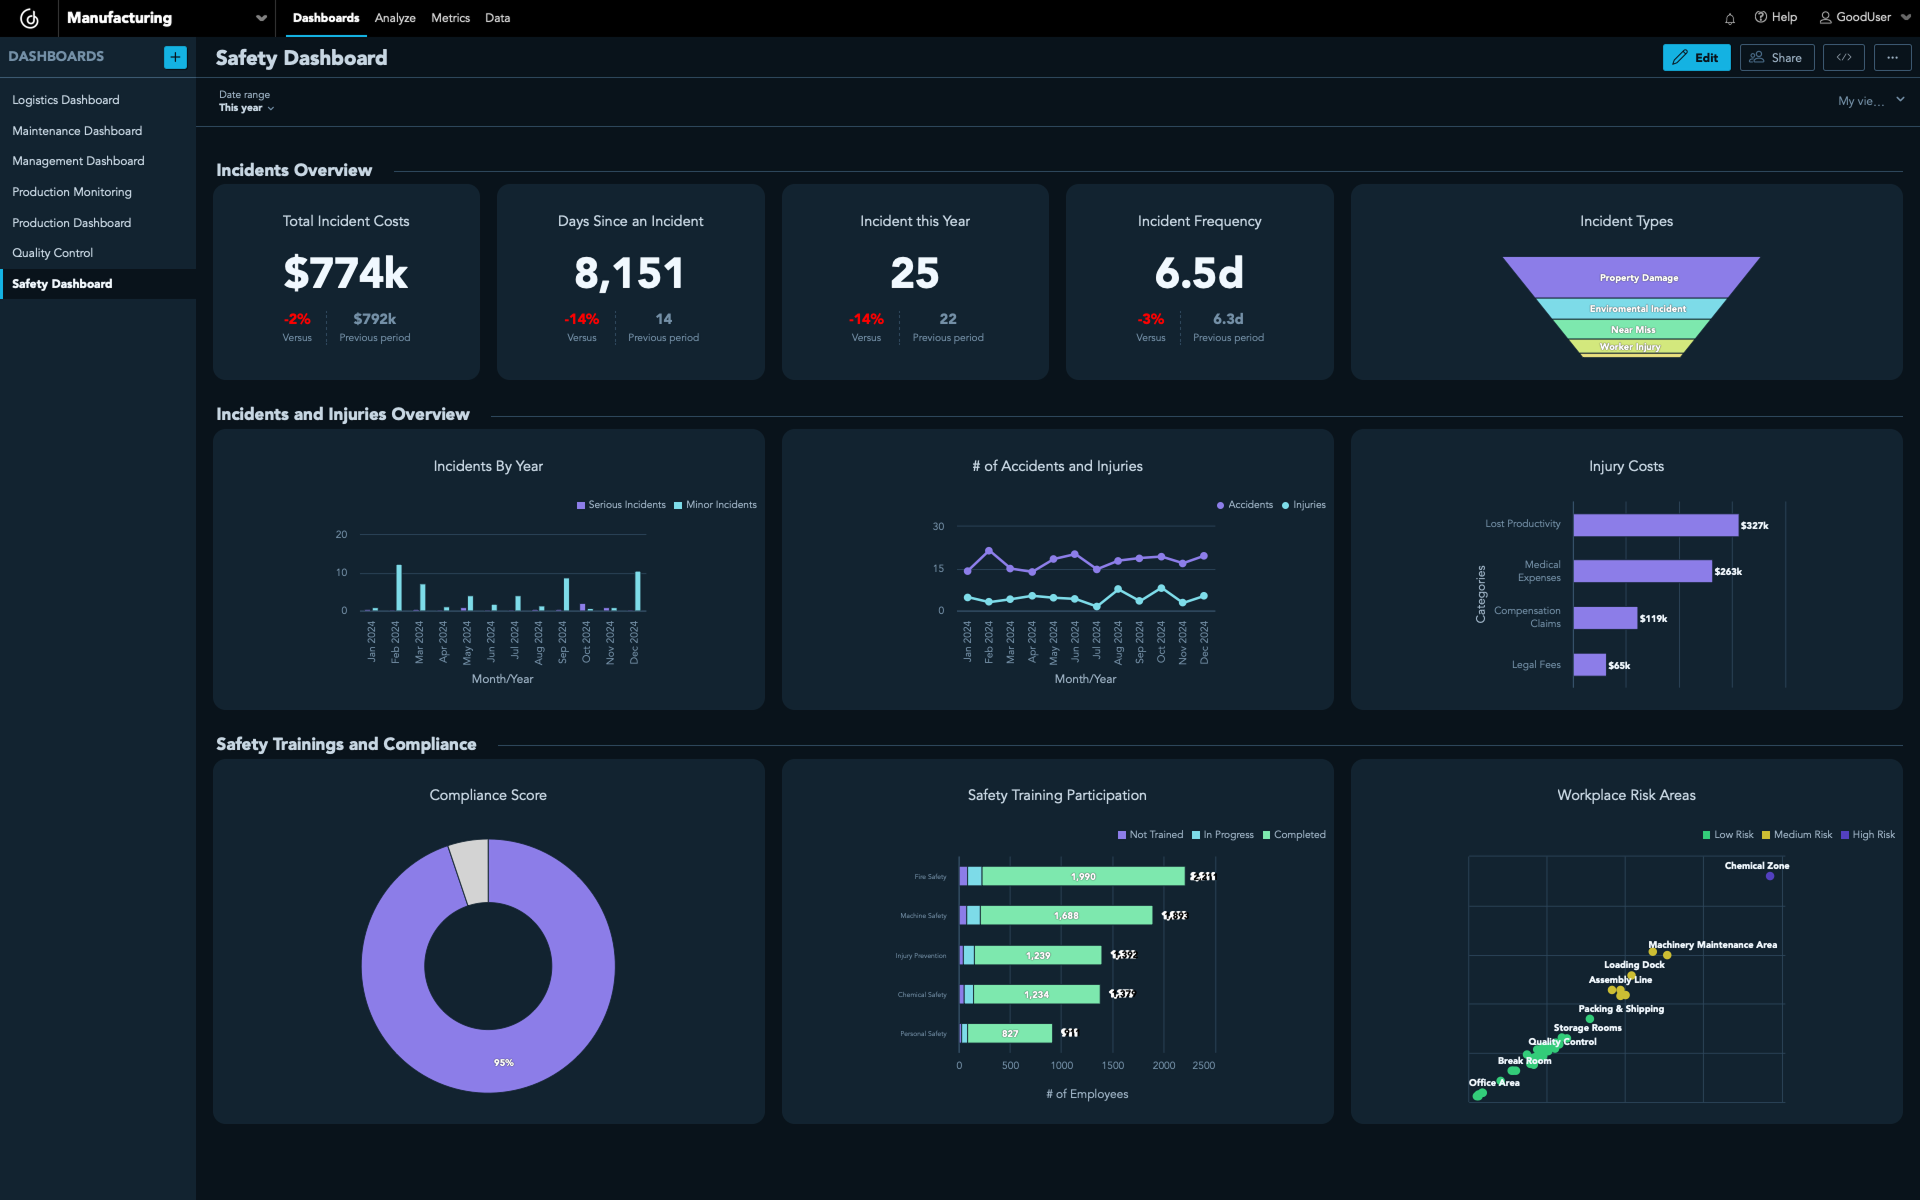Screen dimensions: 1920x1200
Task: Open the embed code </> icon
Action: (x=1843, y=57)
